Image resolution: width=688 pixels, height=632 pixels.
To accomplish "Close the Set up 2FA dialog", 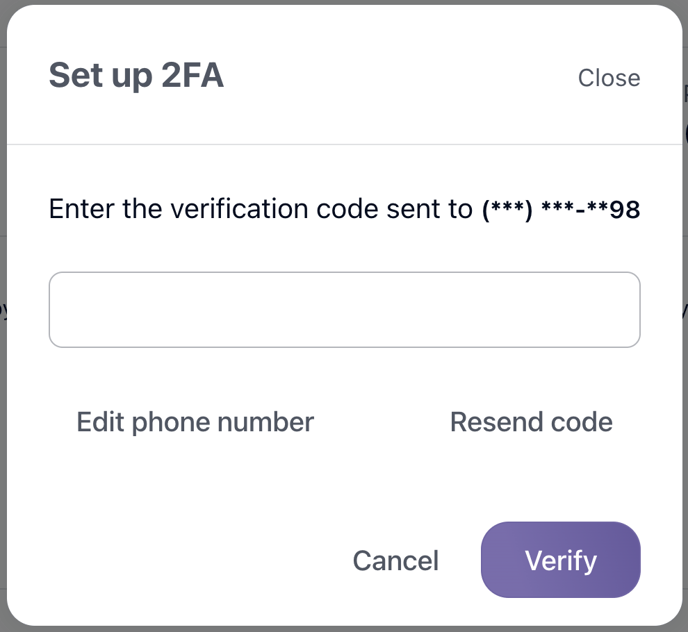I will [x=608, y=78].
